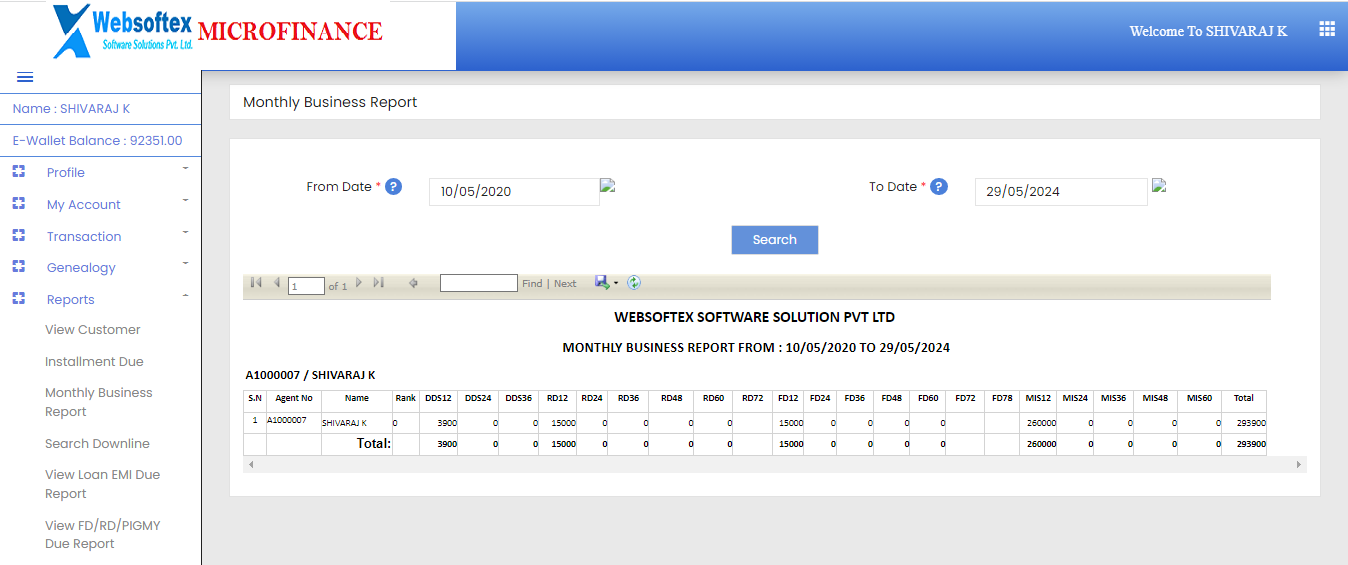Click the find text box in report toolbar
This screenshot has width=1348, height=565.
(479, 283)
